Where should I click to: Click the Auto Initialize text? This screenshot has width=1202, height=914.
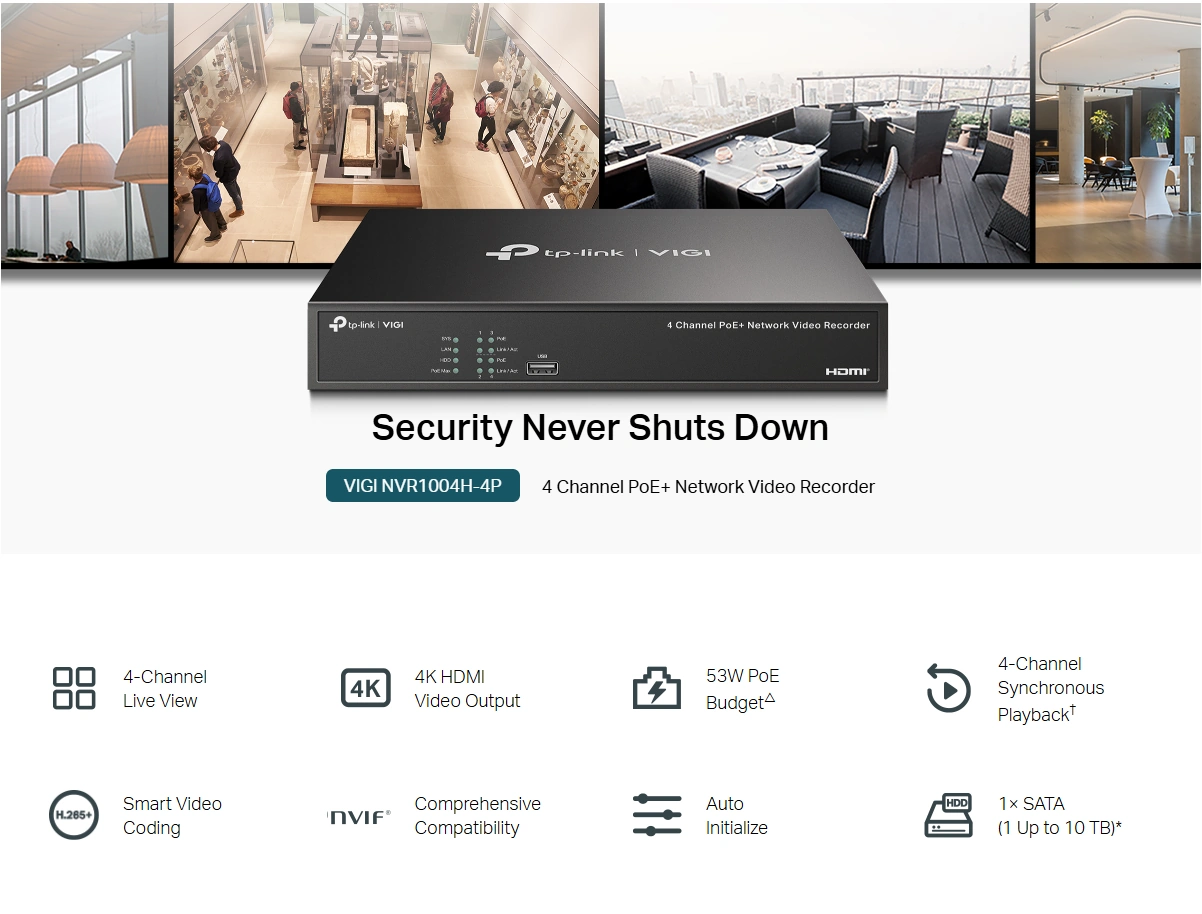pyautogui.click(x=736, y=816)
